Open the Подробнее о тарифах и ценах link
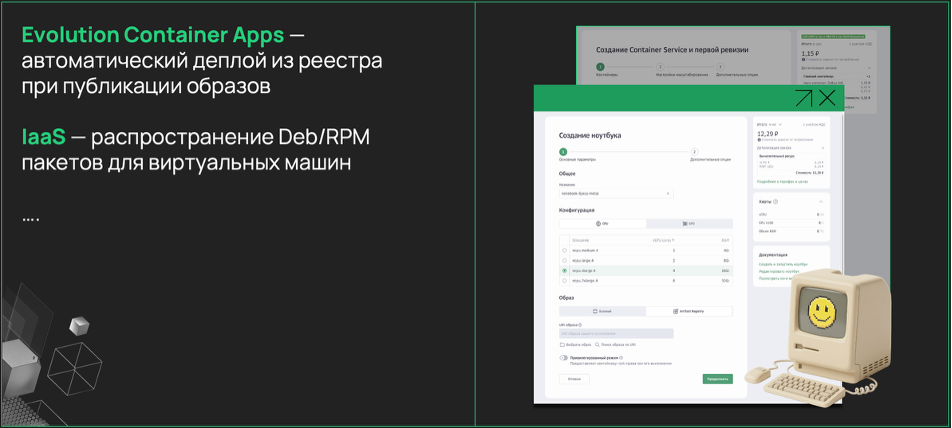Screen dimensions: 952x428 782,182
